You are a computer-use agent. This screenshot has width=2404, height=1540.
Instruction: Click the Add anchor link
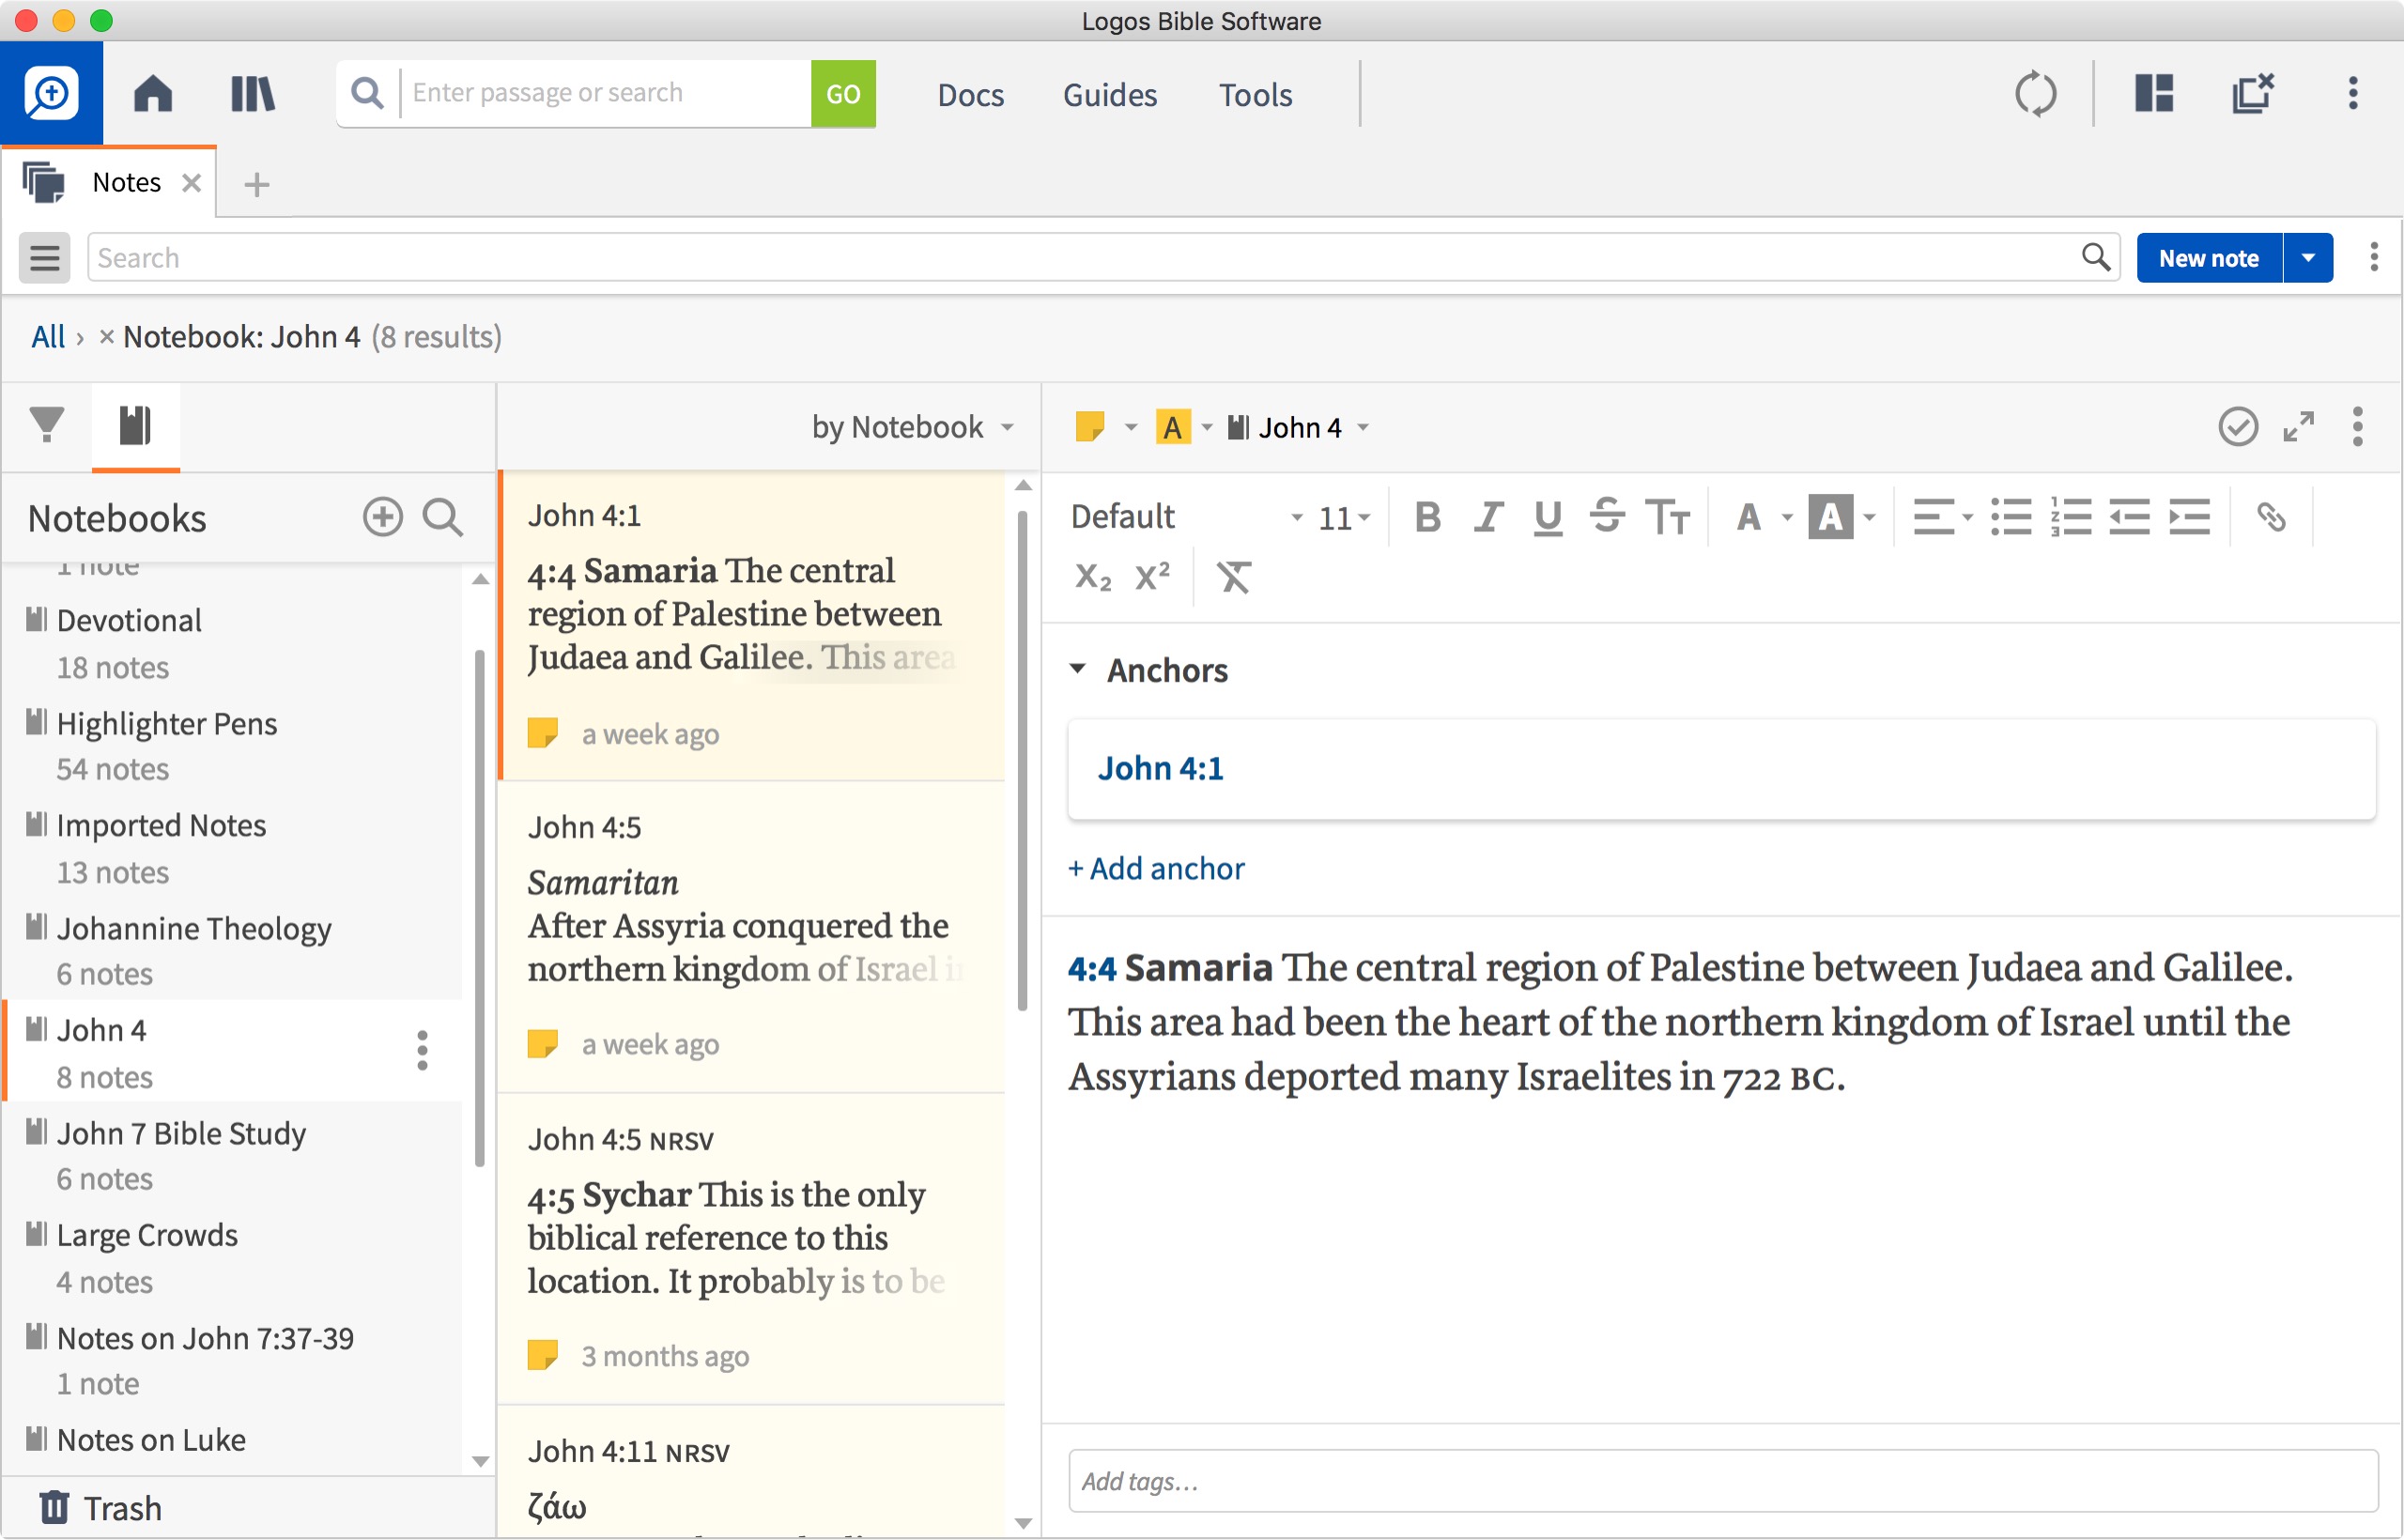1156,868
